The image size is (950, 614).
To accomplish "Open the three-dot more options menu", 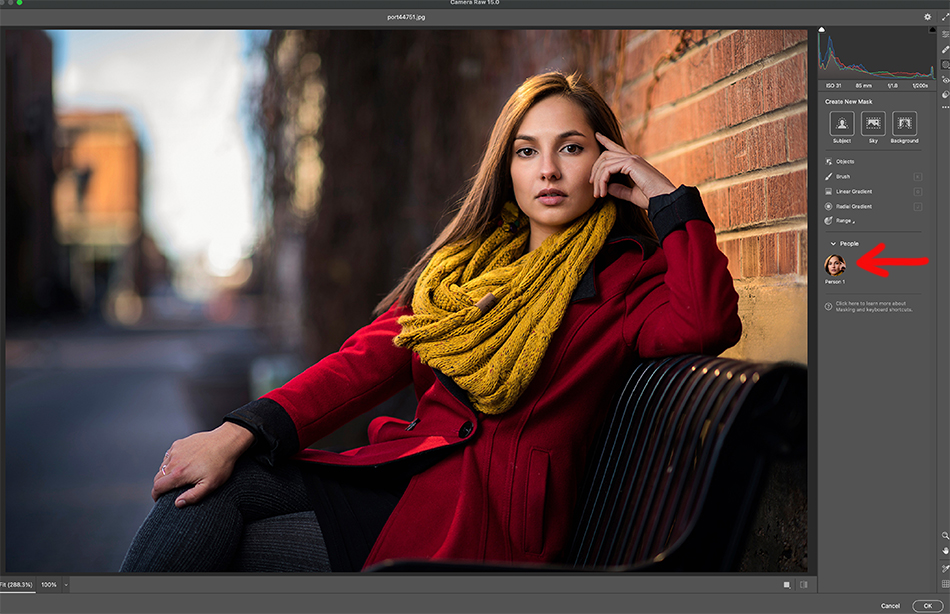I will [x=946, y=108].
